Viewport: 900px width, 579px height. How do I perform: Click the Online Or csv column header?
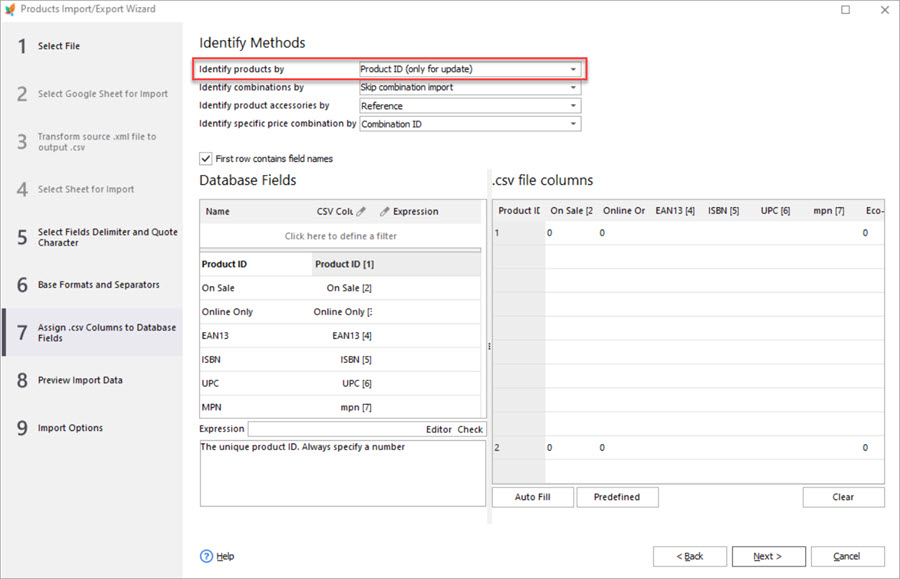click(624, 211)
